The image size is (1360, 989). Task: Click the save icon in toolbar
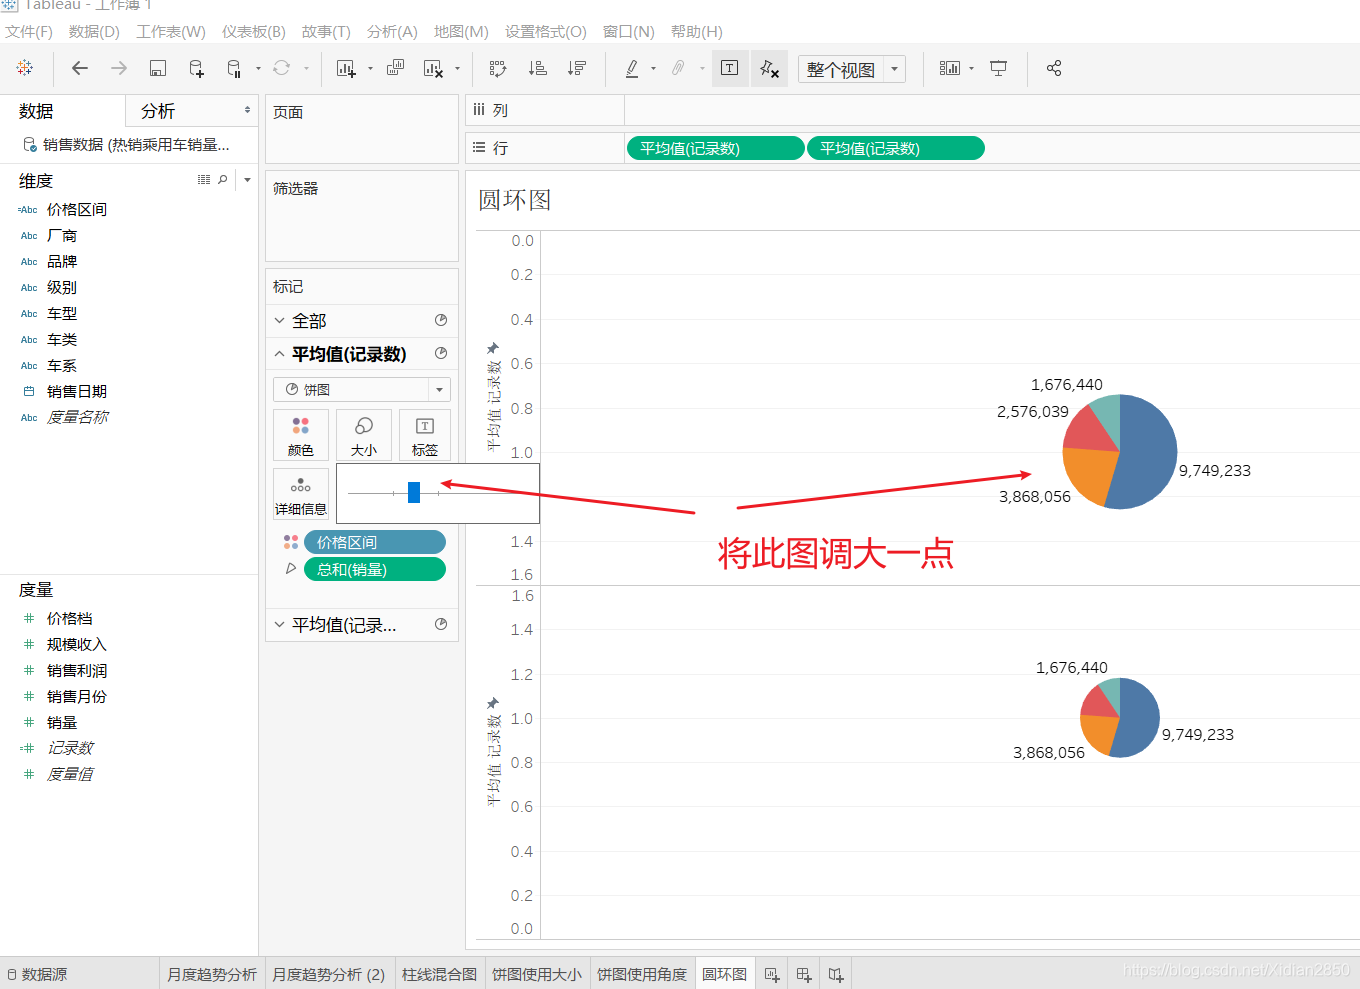tap(157, 68)
